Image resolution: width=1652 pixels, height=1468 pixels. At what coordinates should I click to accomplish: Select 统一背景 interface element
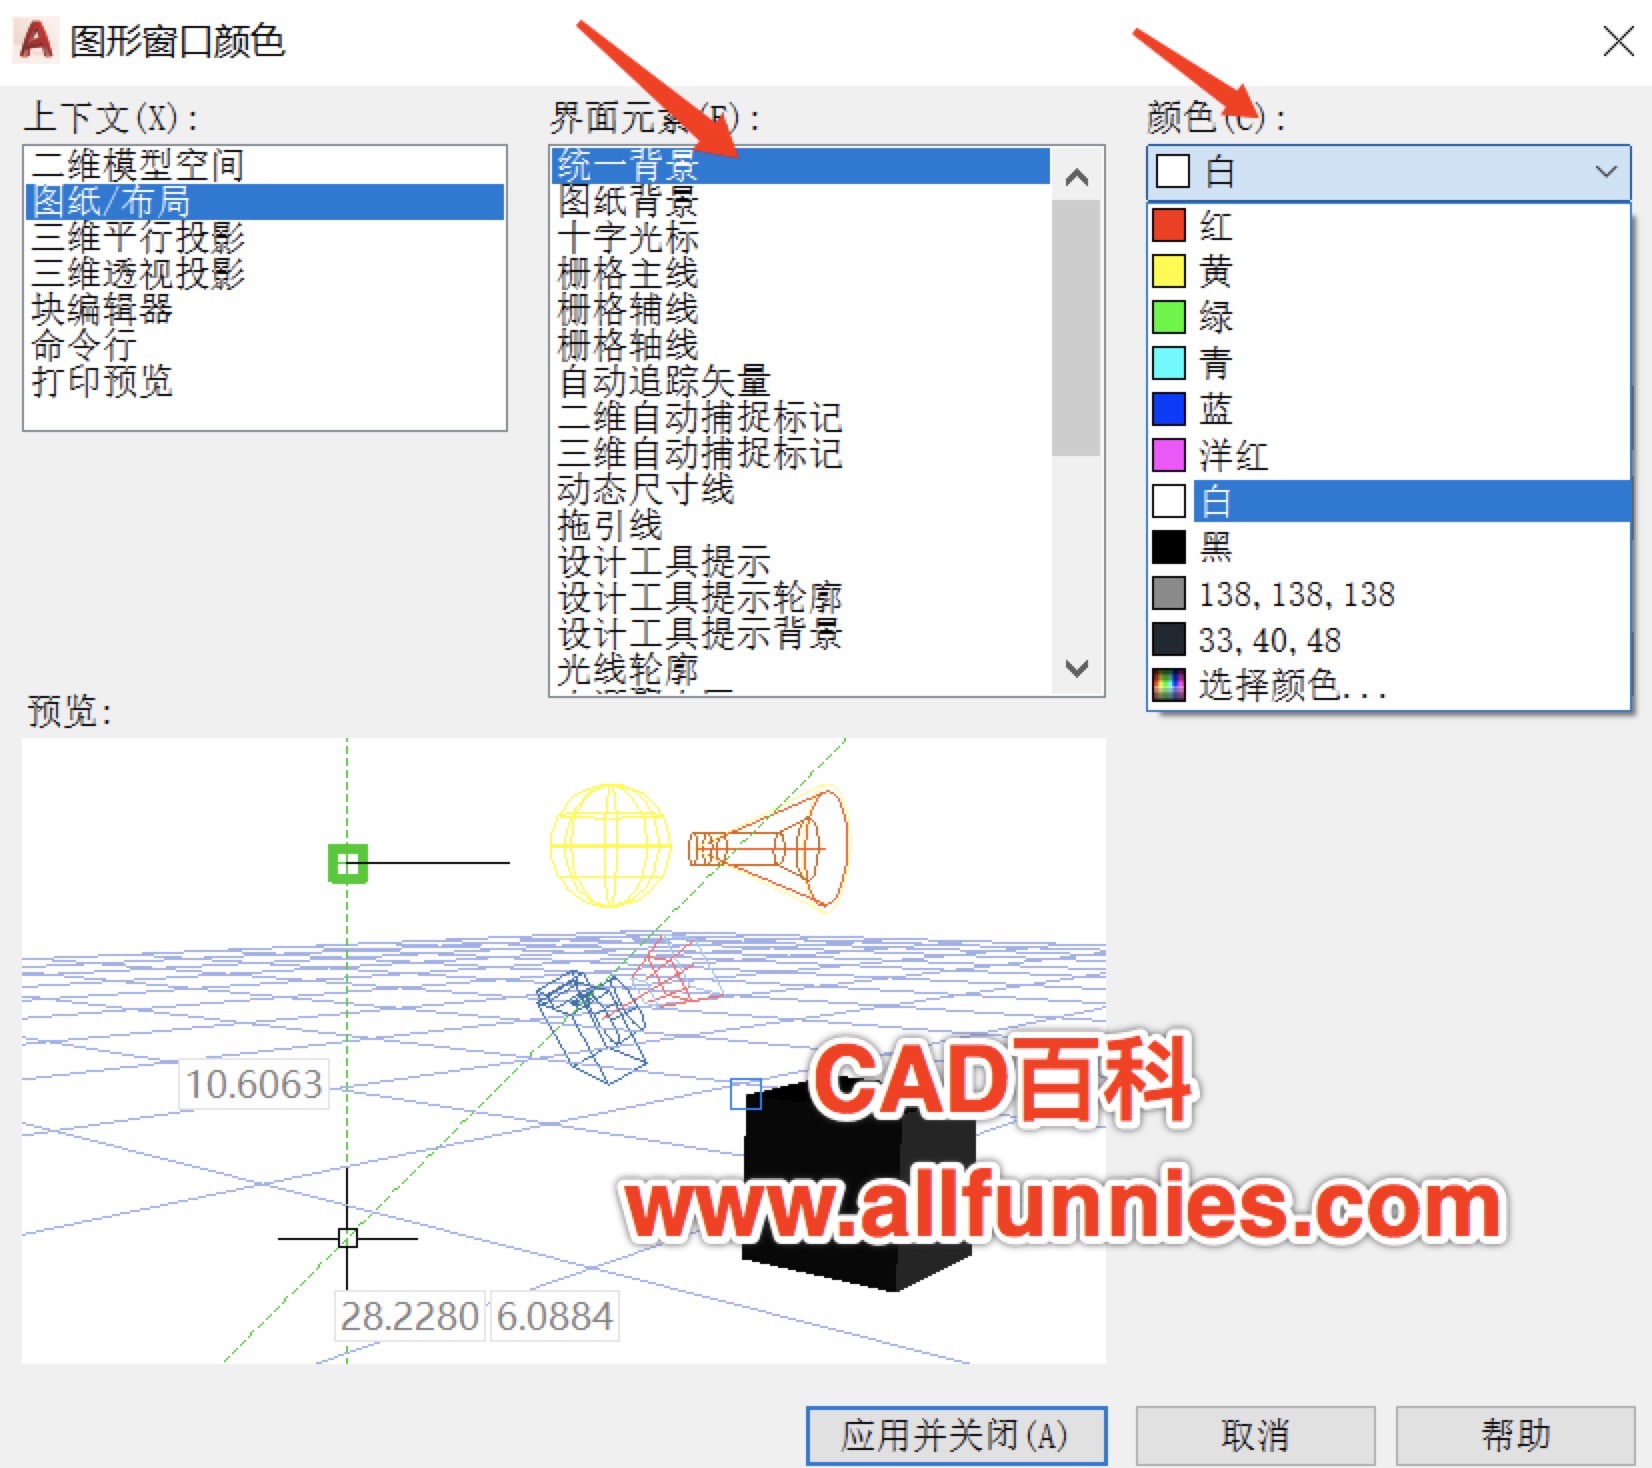(801, 165)
